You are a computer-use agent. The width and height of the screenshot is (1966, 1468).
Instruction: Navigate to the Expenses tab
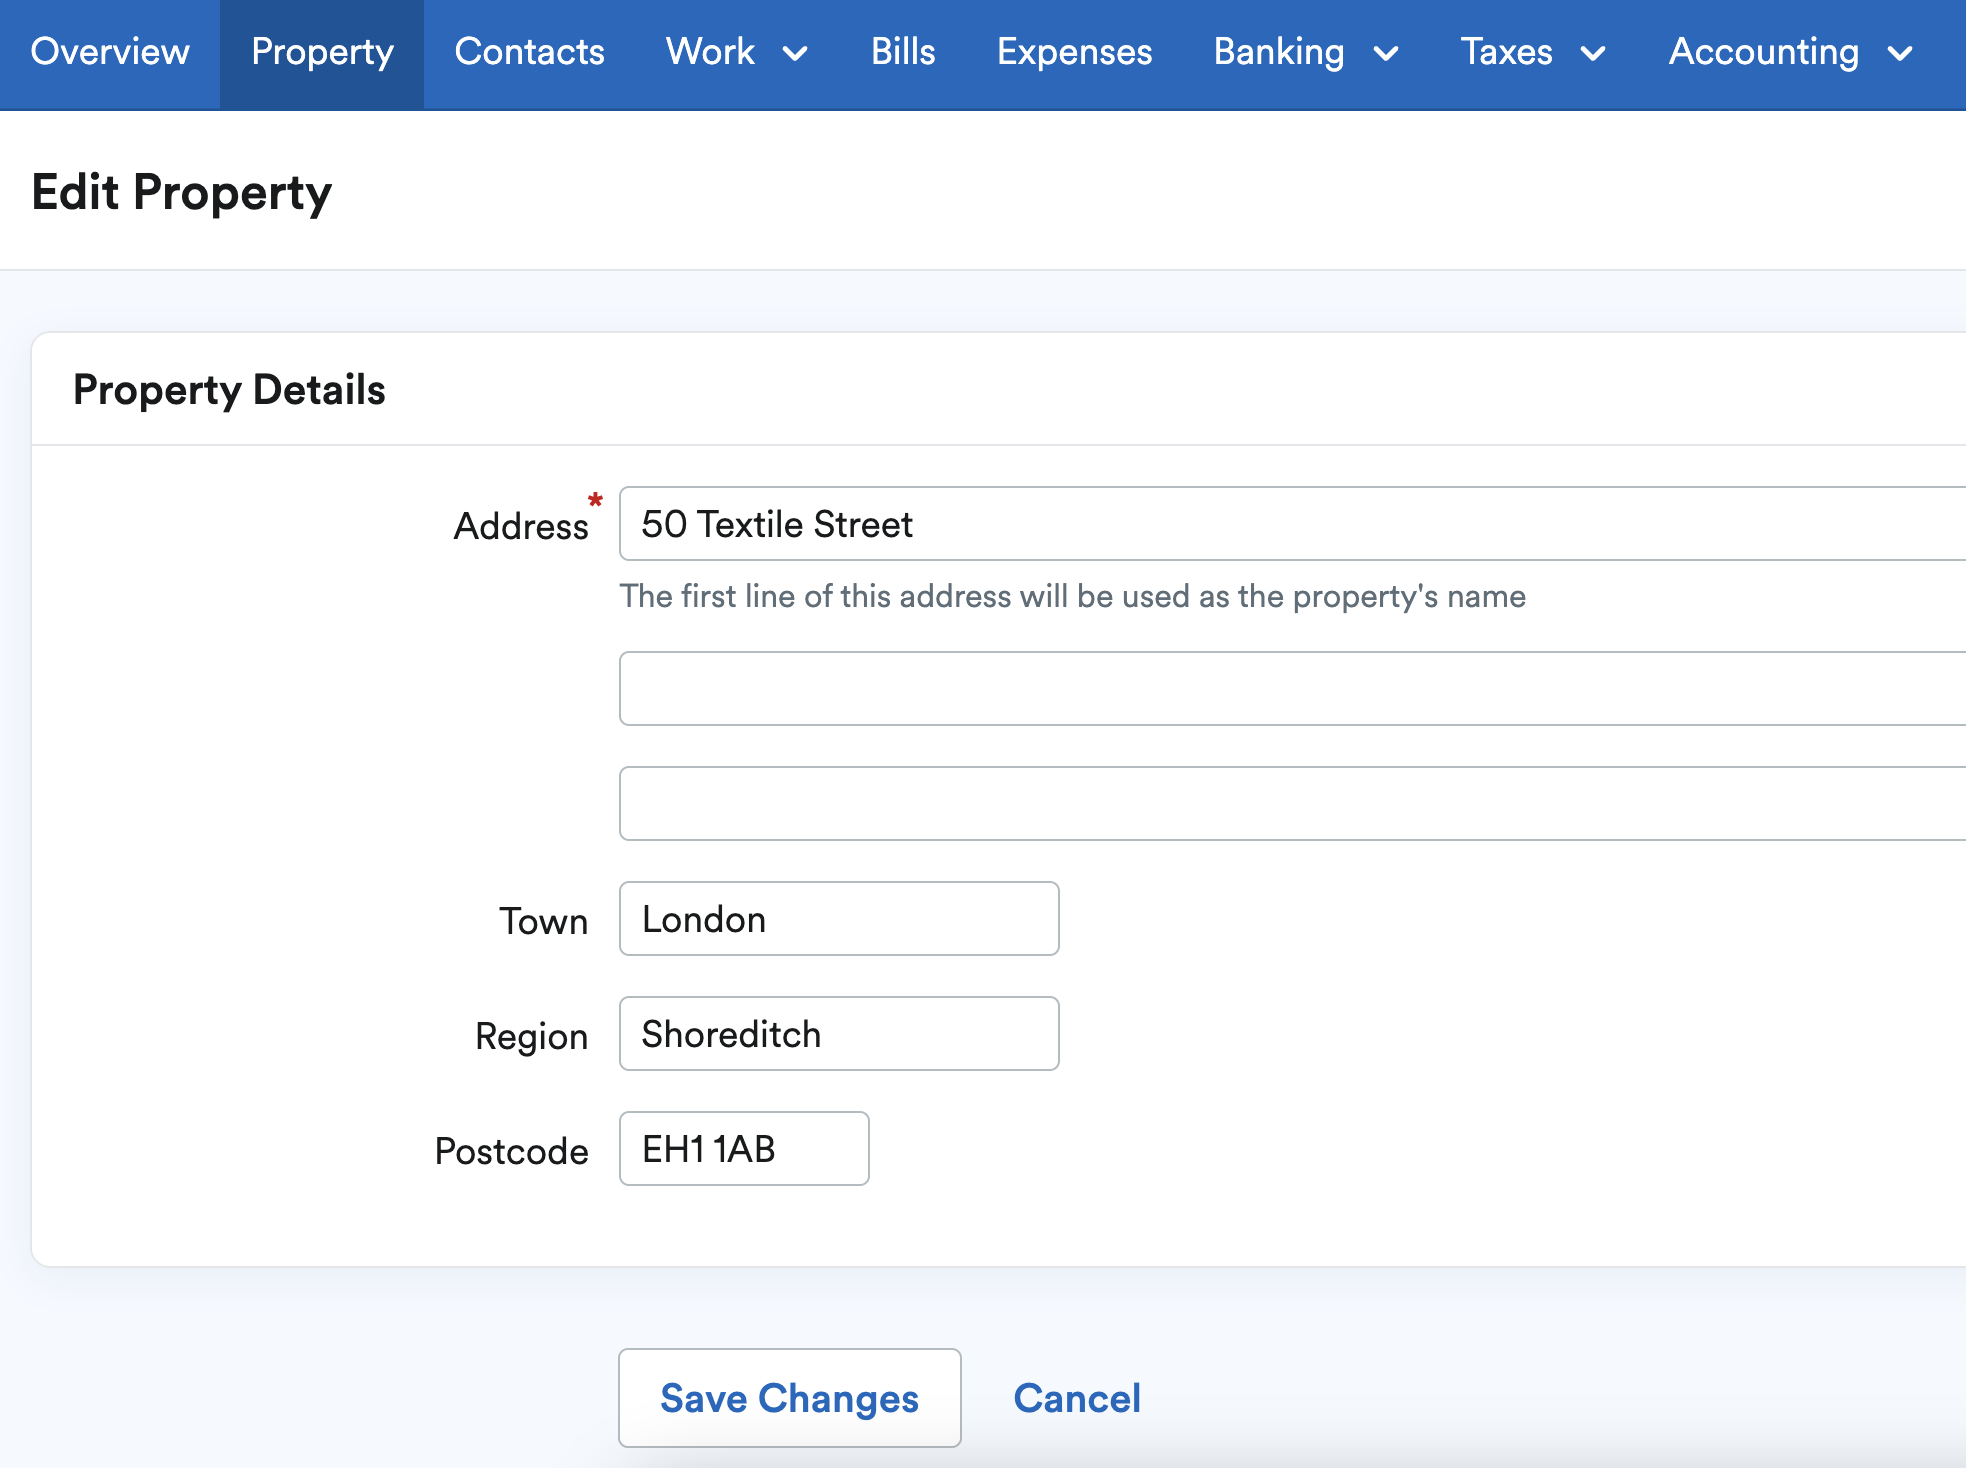point(1074,52)
